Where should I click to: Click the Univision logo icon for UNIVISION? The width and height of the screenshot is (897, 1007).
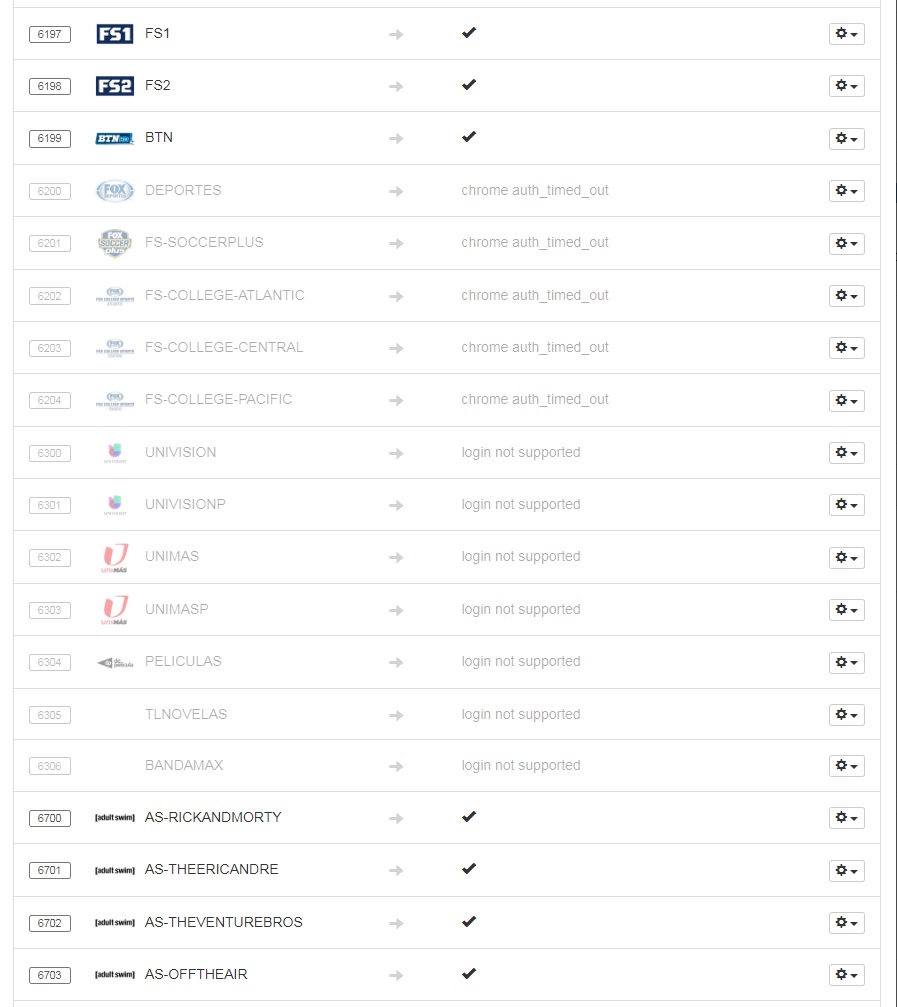pos(114,453)
